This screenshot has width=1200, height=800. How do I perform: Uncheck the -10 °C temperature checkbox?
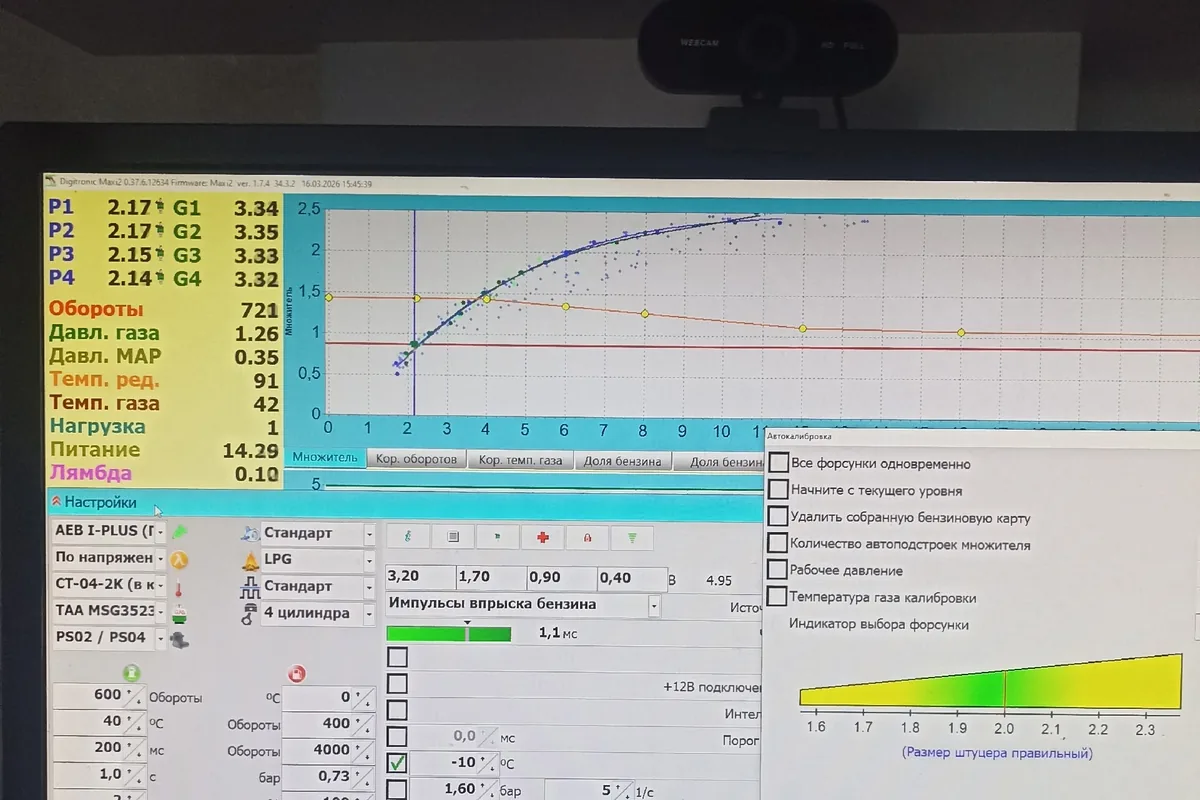click(x=397, y=764)
